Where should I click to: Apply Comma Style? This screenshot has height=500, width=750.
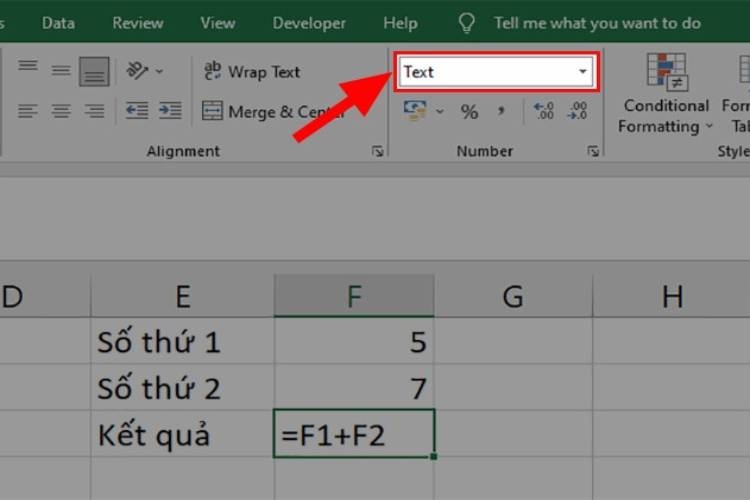pos(500,112)
